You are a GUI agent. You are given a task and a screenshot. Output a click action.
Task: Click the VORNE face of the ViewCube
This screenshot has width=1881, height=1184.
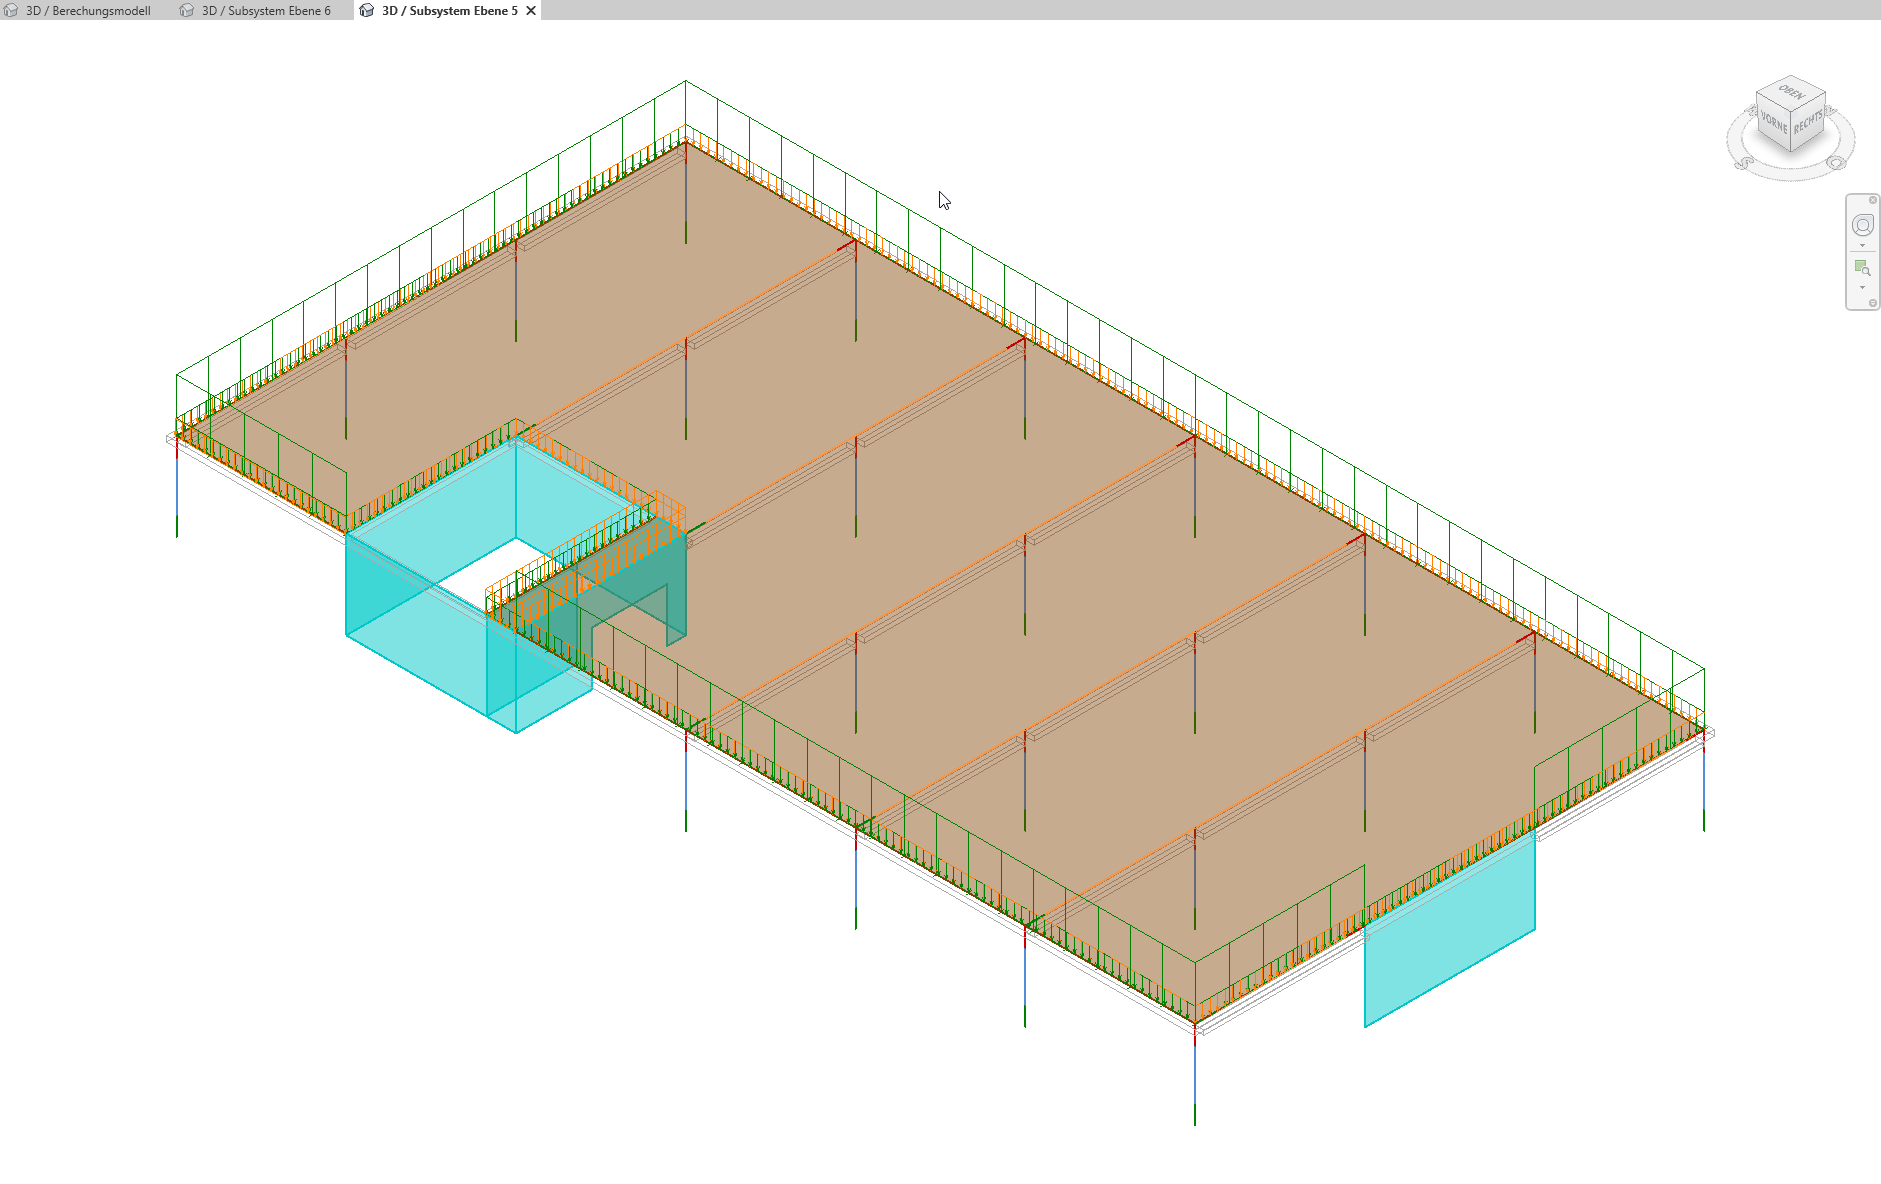click(x=1773, y=125)
